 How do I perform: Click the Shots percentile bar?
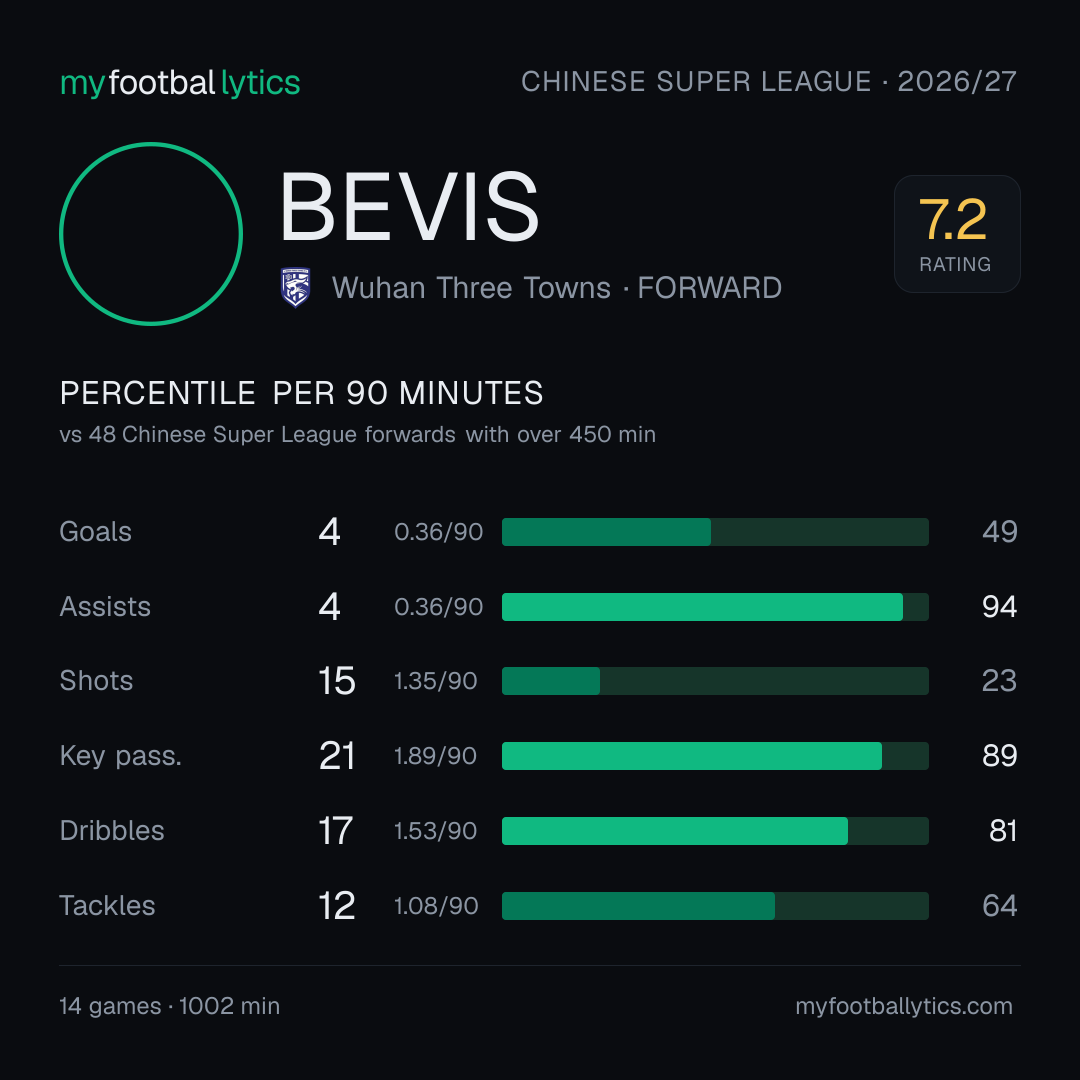(x=715, y=681)
